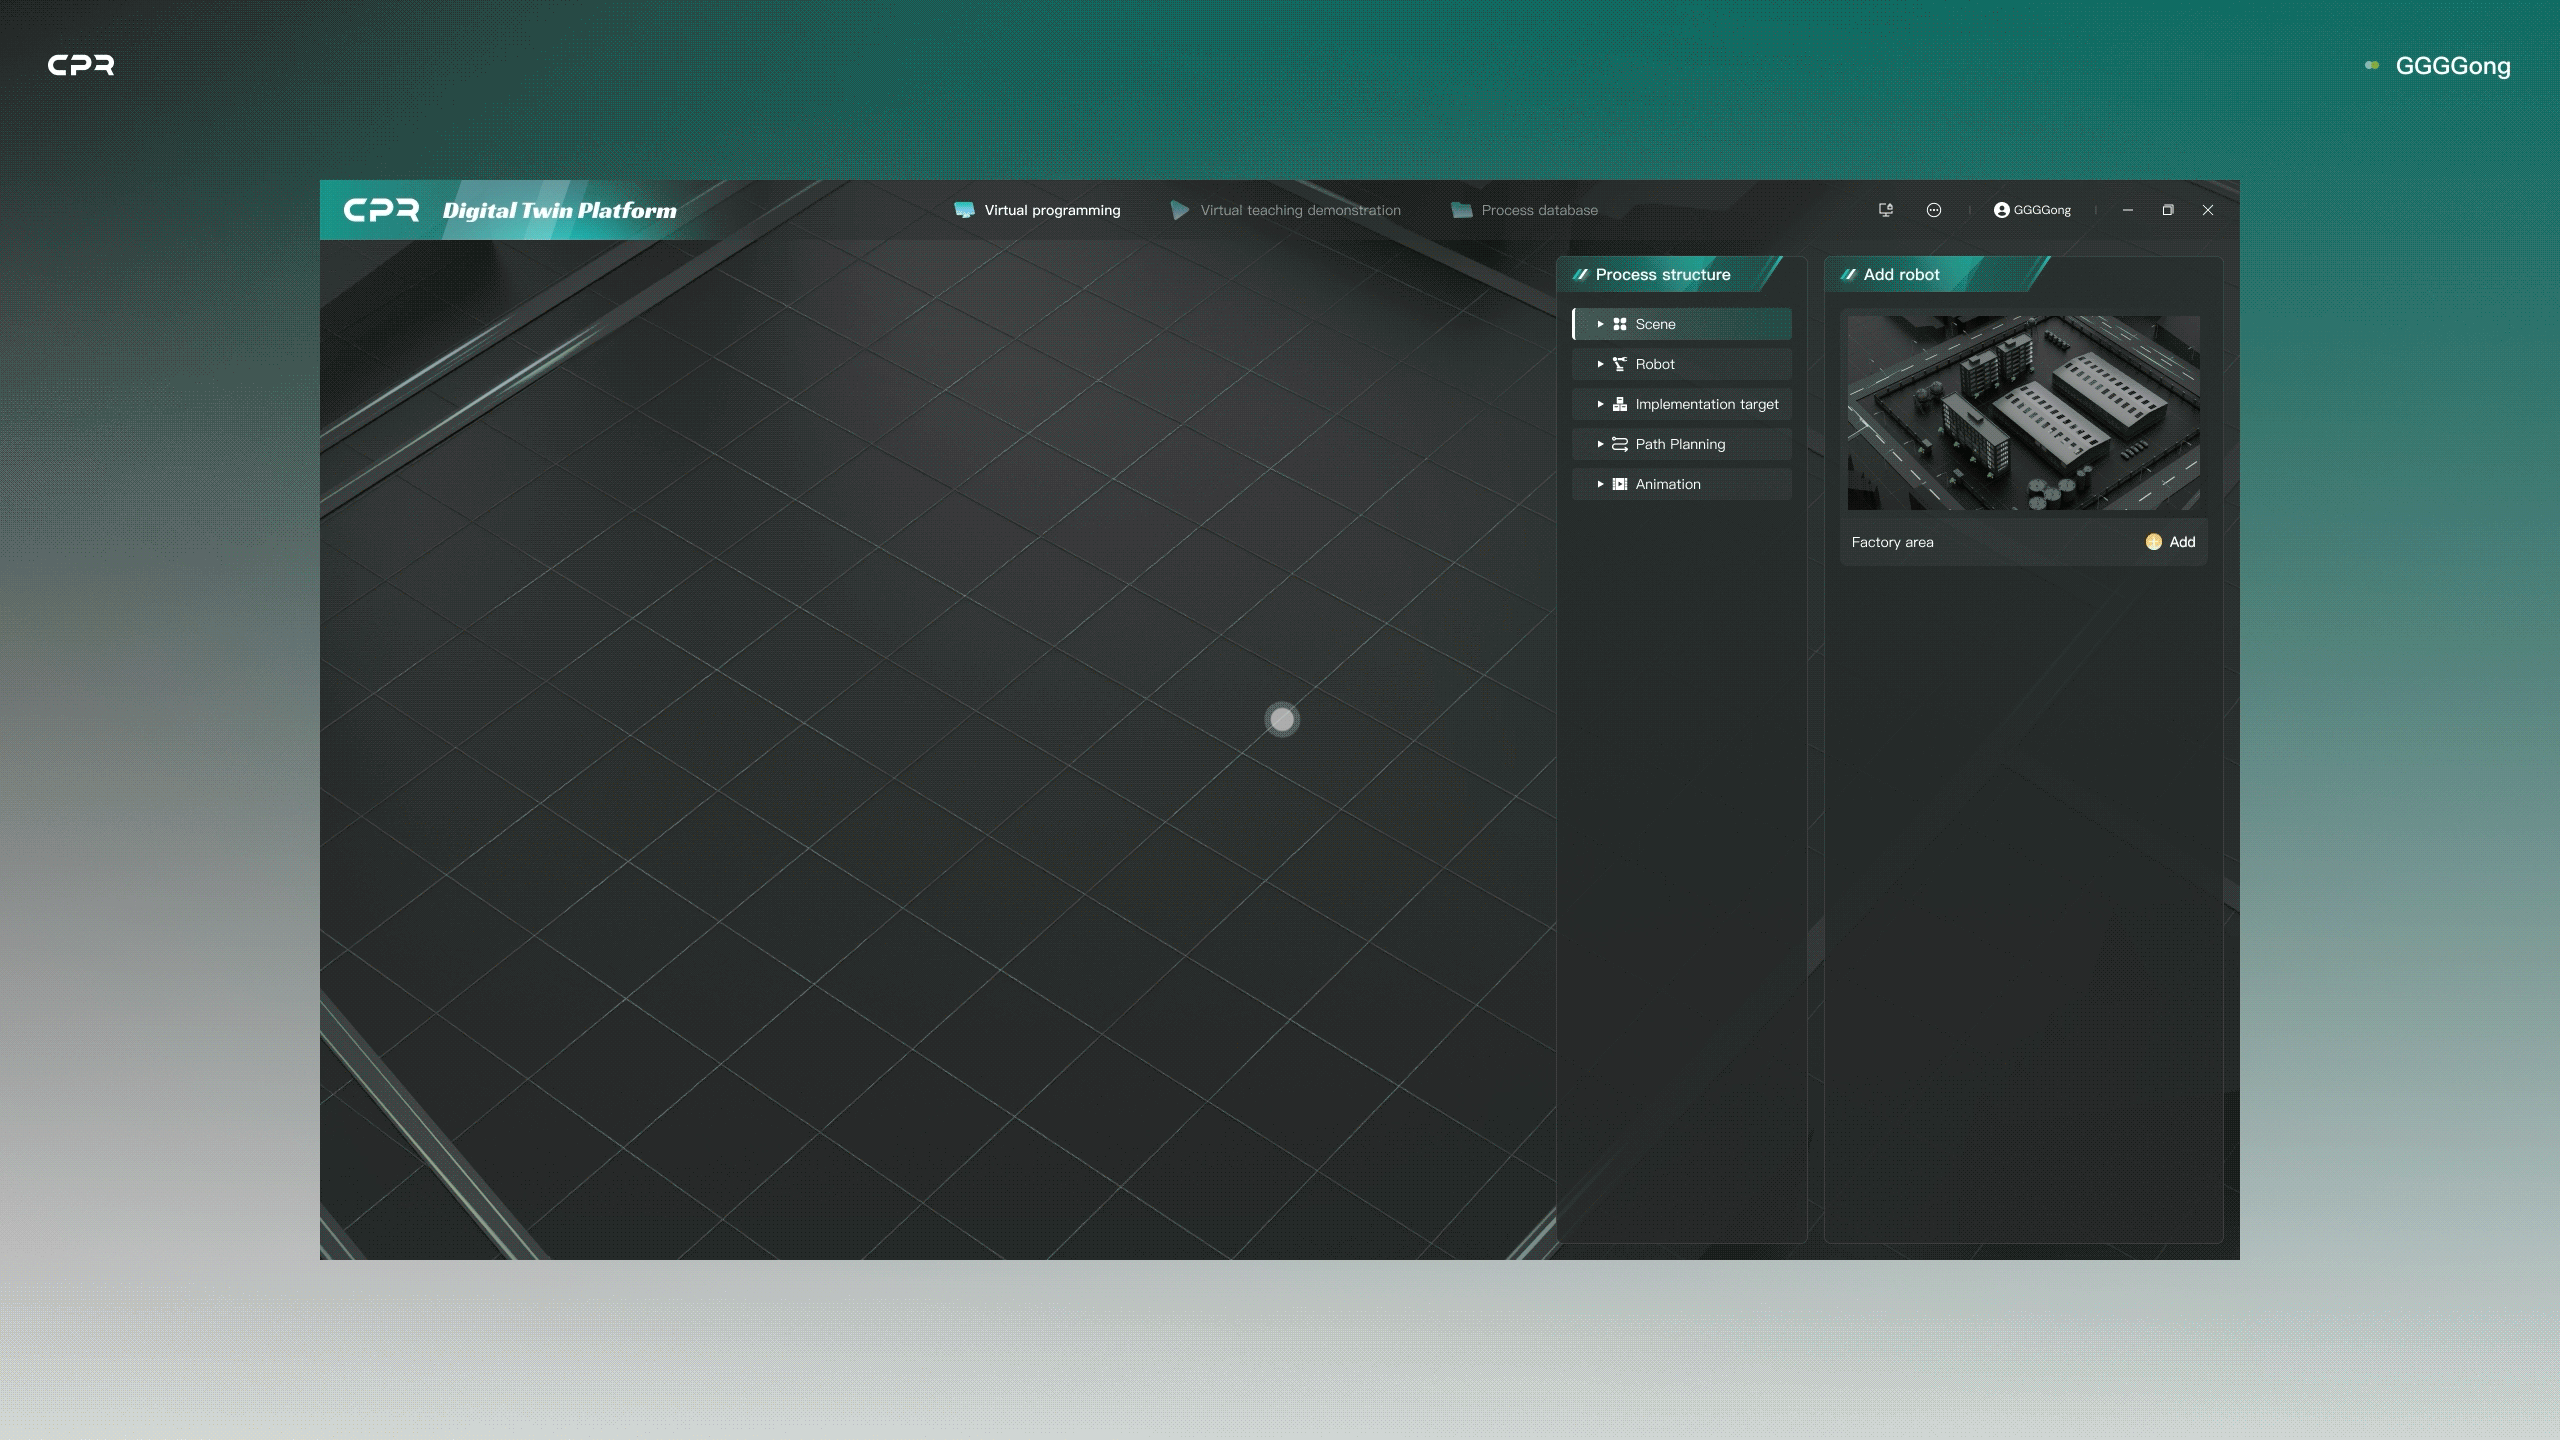Click the Scene grid icon
2560x1440 pixels.
coord(1620,324)
